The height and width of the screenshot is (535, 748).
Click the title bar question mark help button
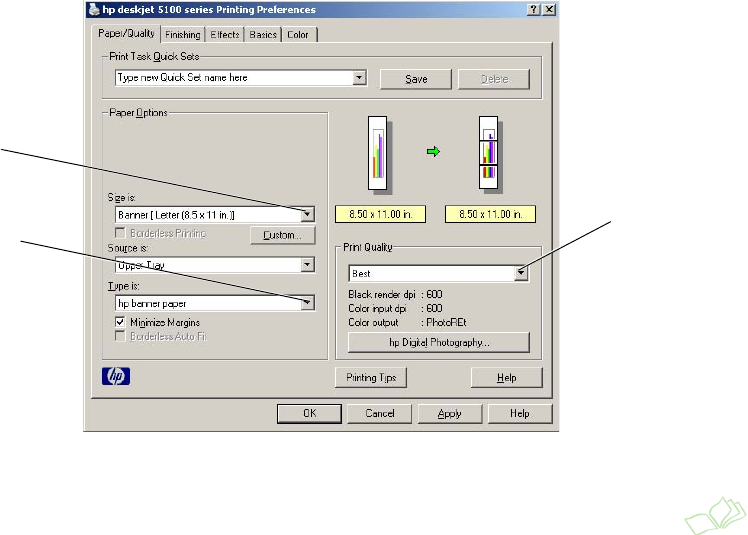click(x=534, y=9)
